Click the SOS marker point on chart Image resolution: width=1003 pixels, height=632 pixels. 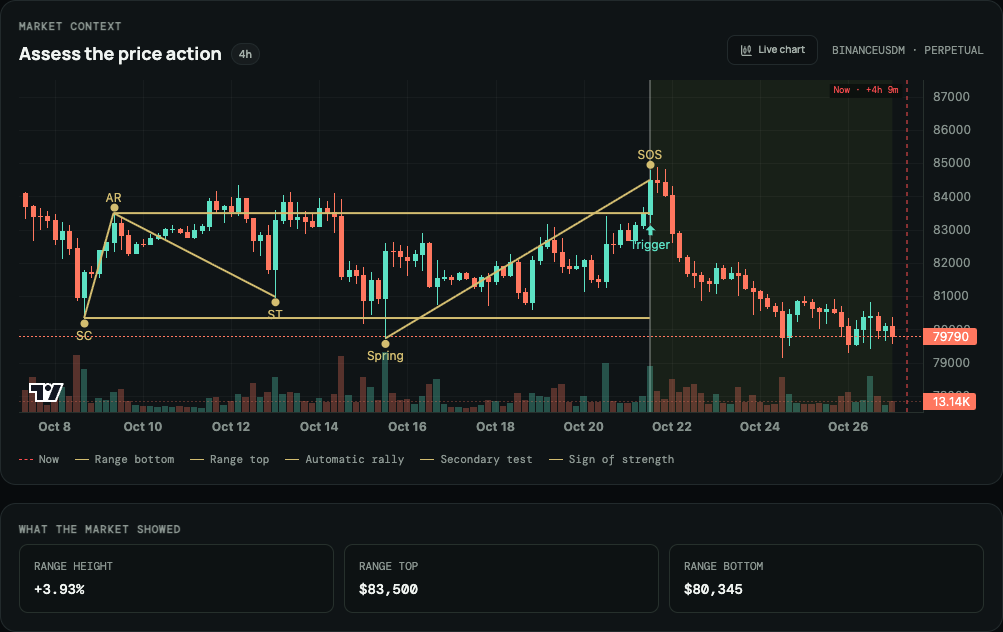651,165
